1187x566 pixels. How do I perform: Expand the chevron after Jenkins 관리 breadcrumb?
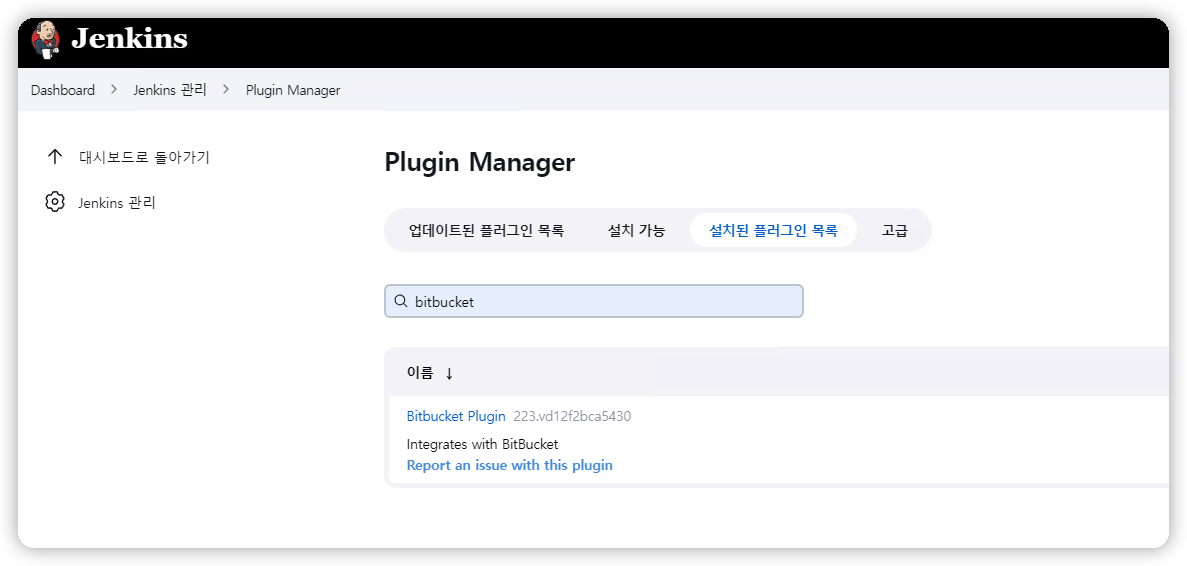pos(226,89)
